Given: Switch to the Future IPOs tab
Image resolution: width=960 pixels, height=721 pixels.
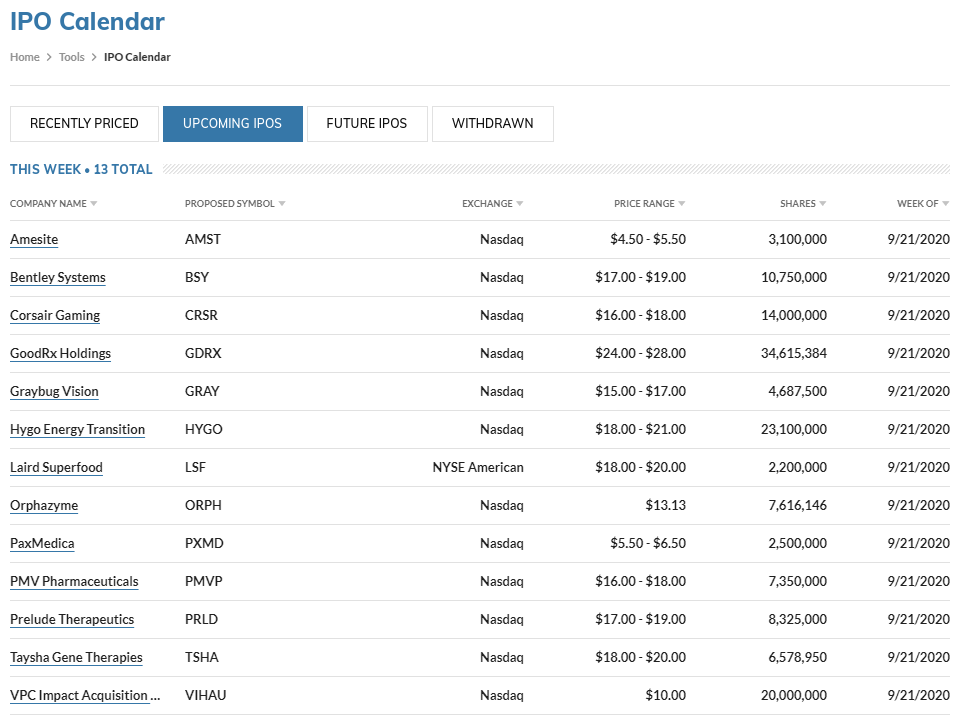Looking at the screenshot, I should click(367, 124).
